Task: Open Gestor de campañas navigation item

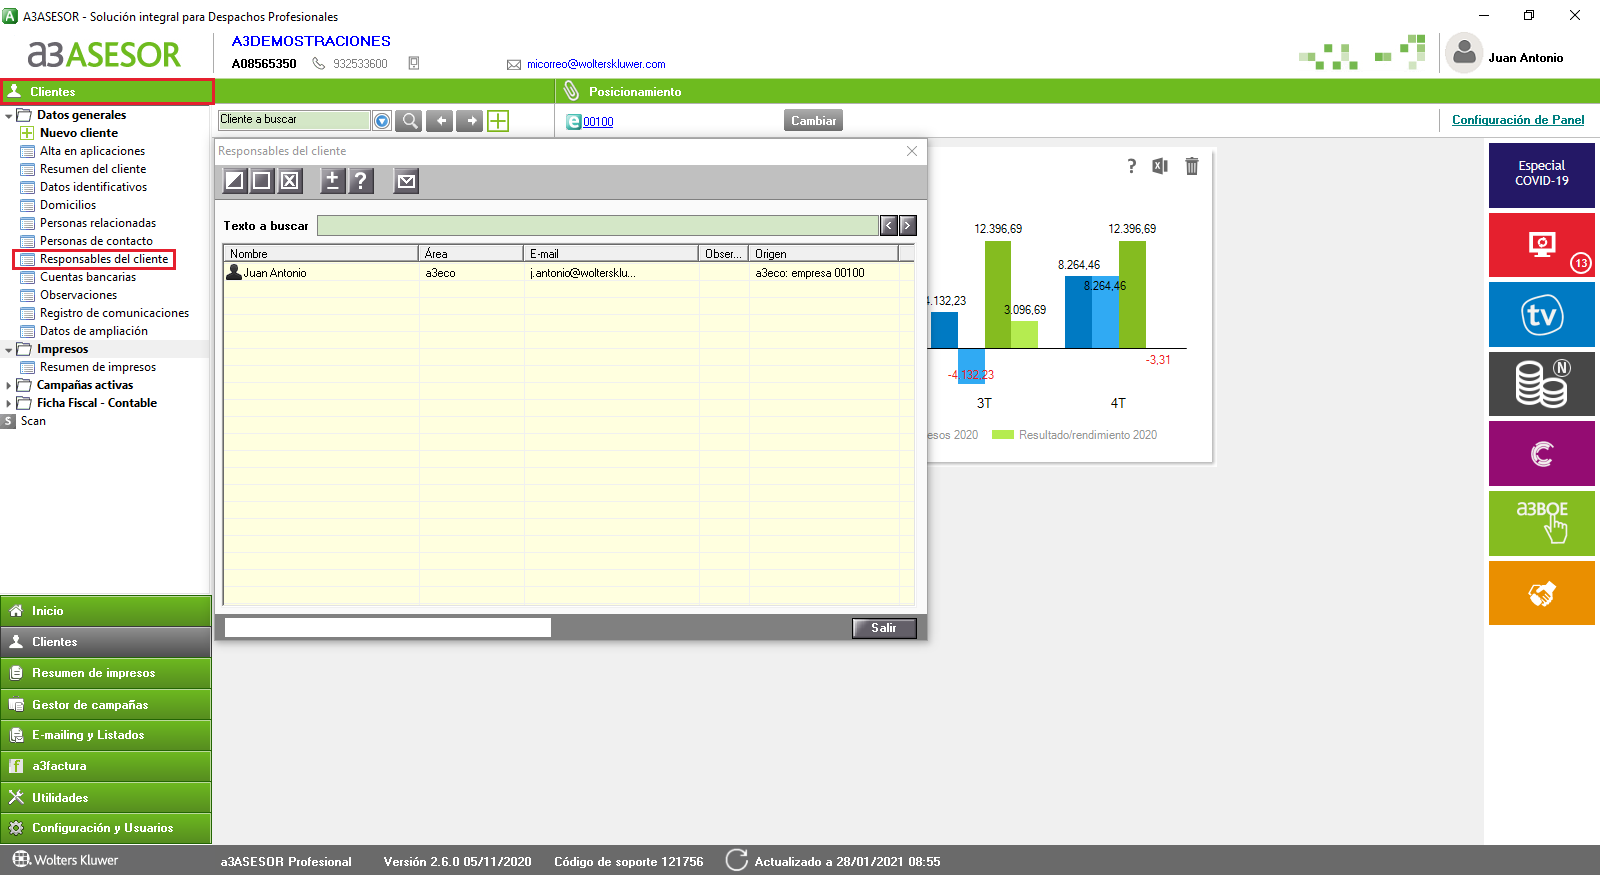Action: click(106, 705)
